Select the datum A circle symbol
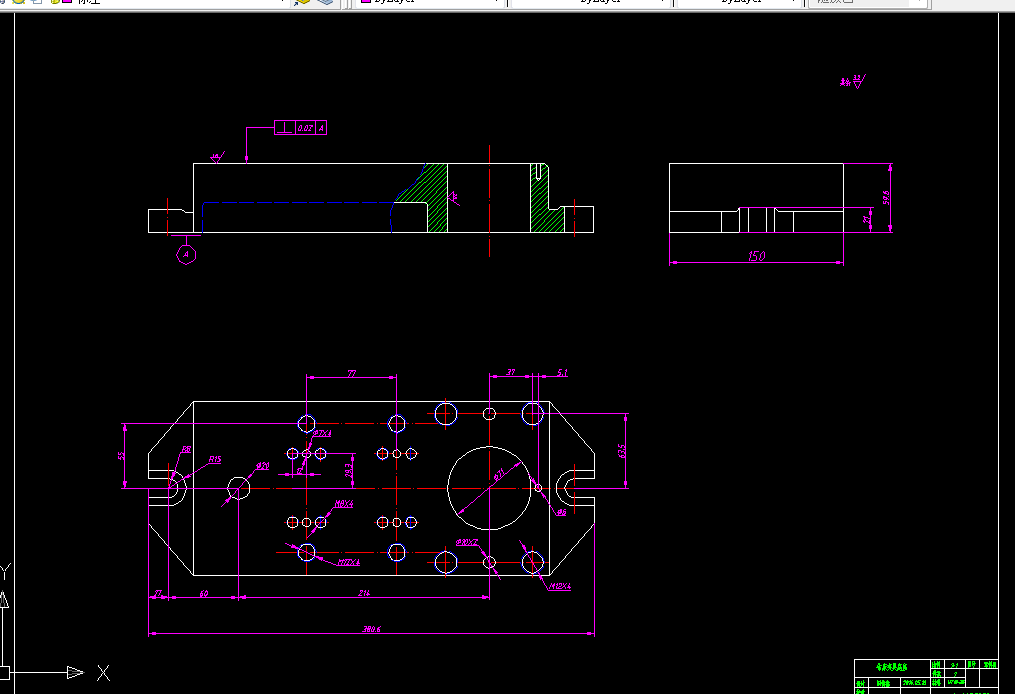The height and width of the screenshot is (694, 1015). click(x=186, y=254)
